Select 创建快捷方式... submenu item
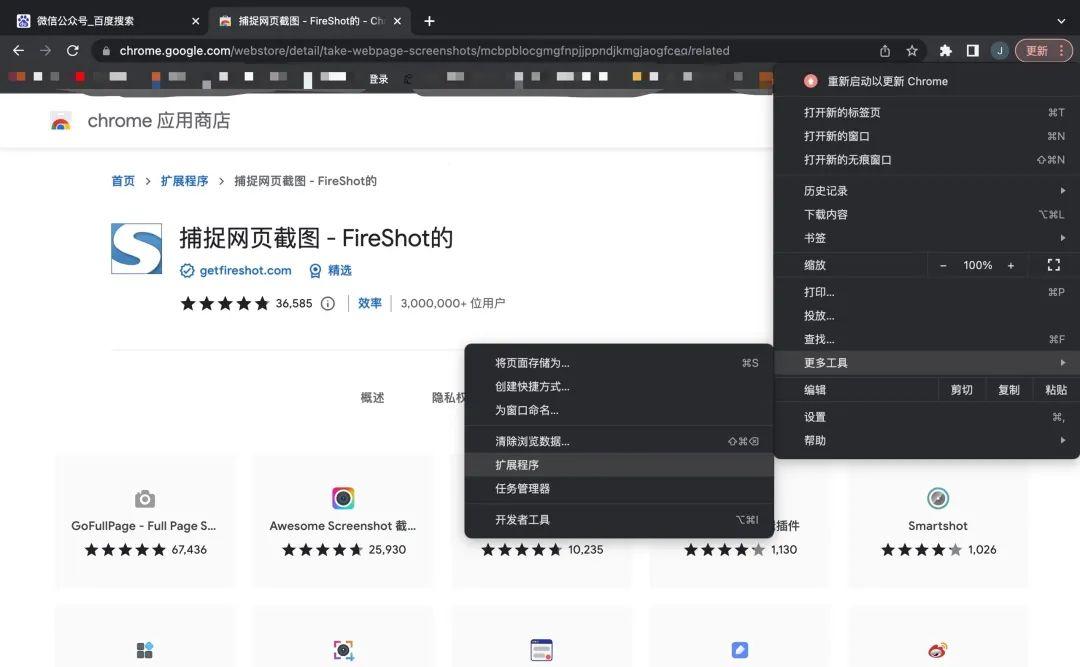This screenshot has height=667, width=1080. click(619, 386)
